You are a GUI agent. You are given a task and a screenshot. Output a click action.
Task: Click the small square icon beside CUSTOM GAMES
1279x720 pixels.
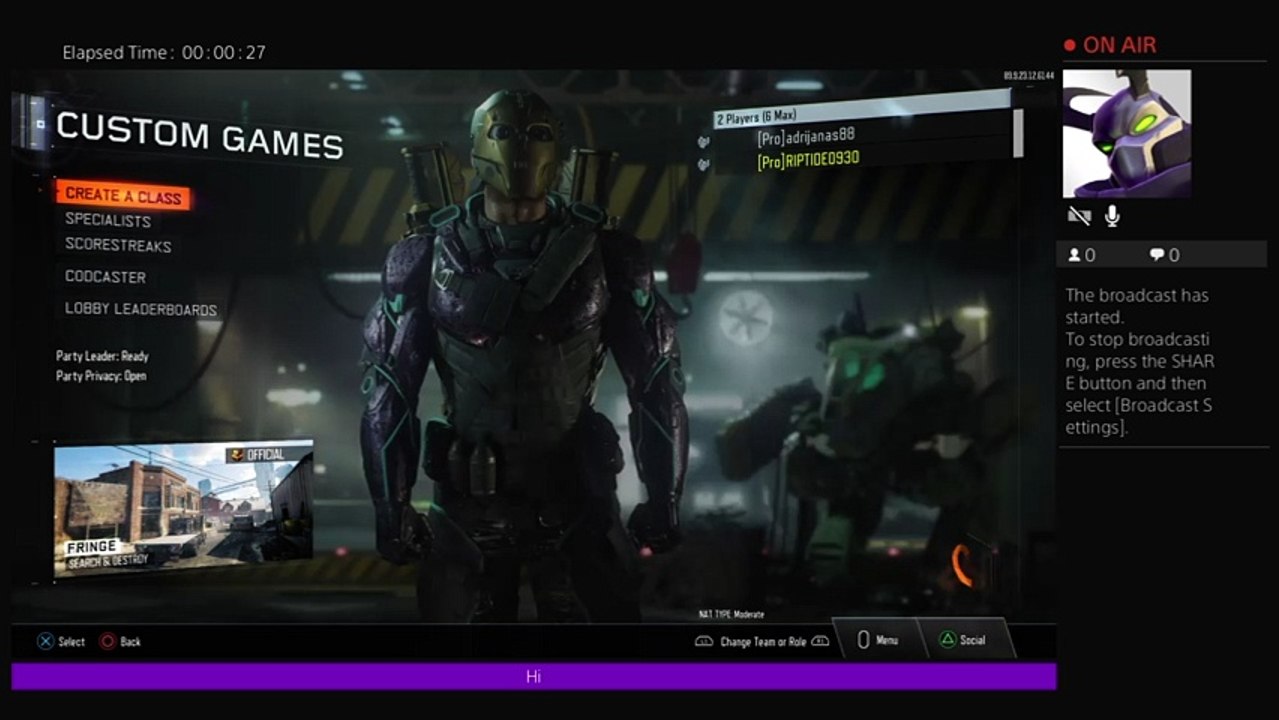[40, 125]
